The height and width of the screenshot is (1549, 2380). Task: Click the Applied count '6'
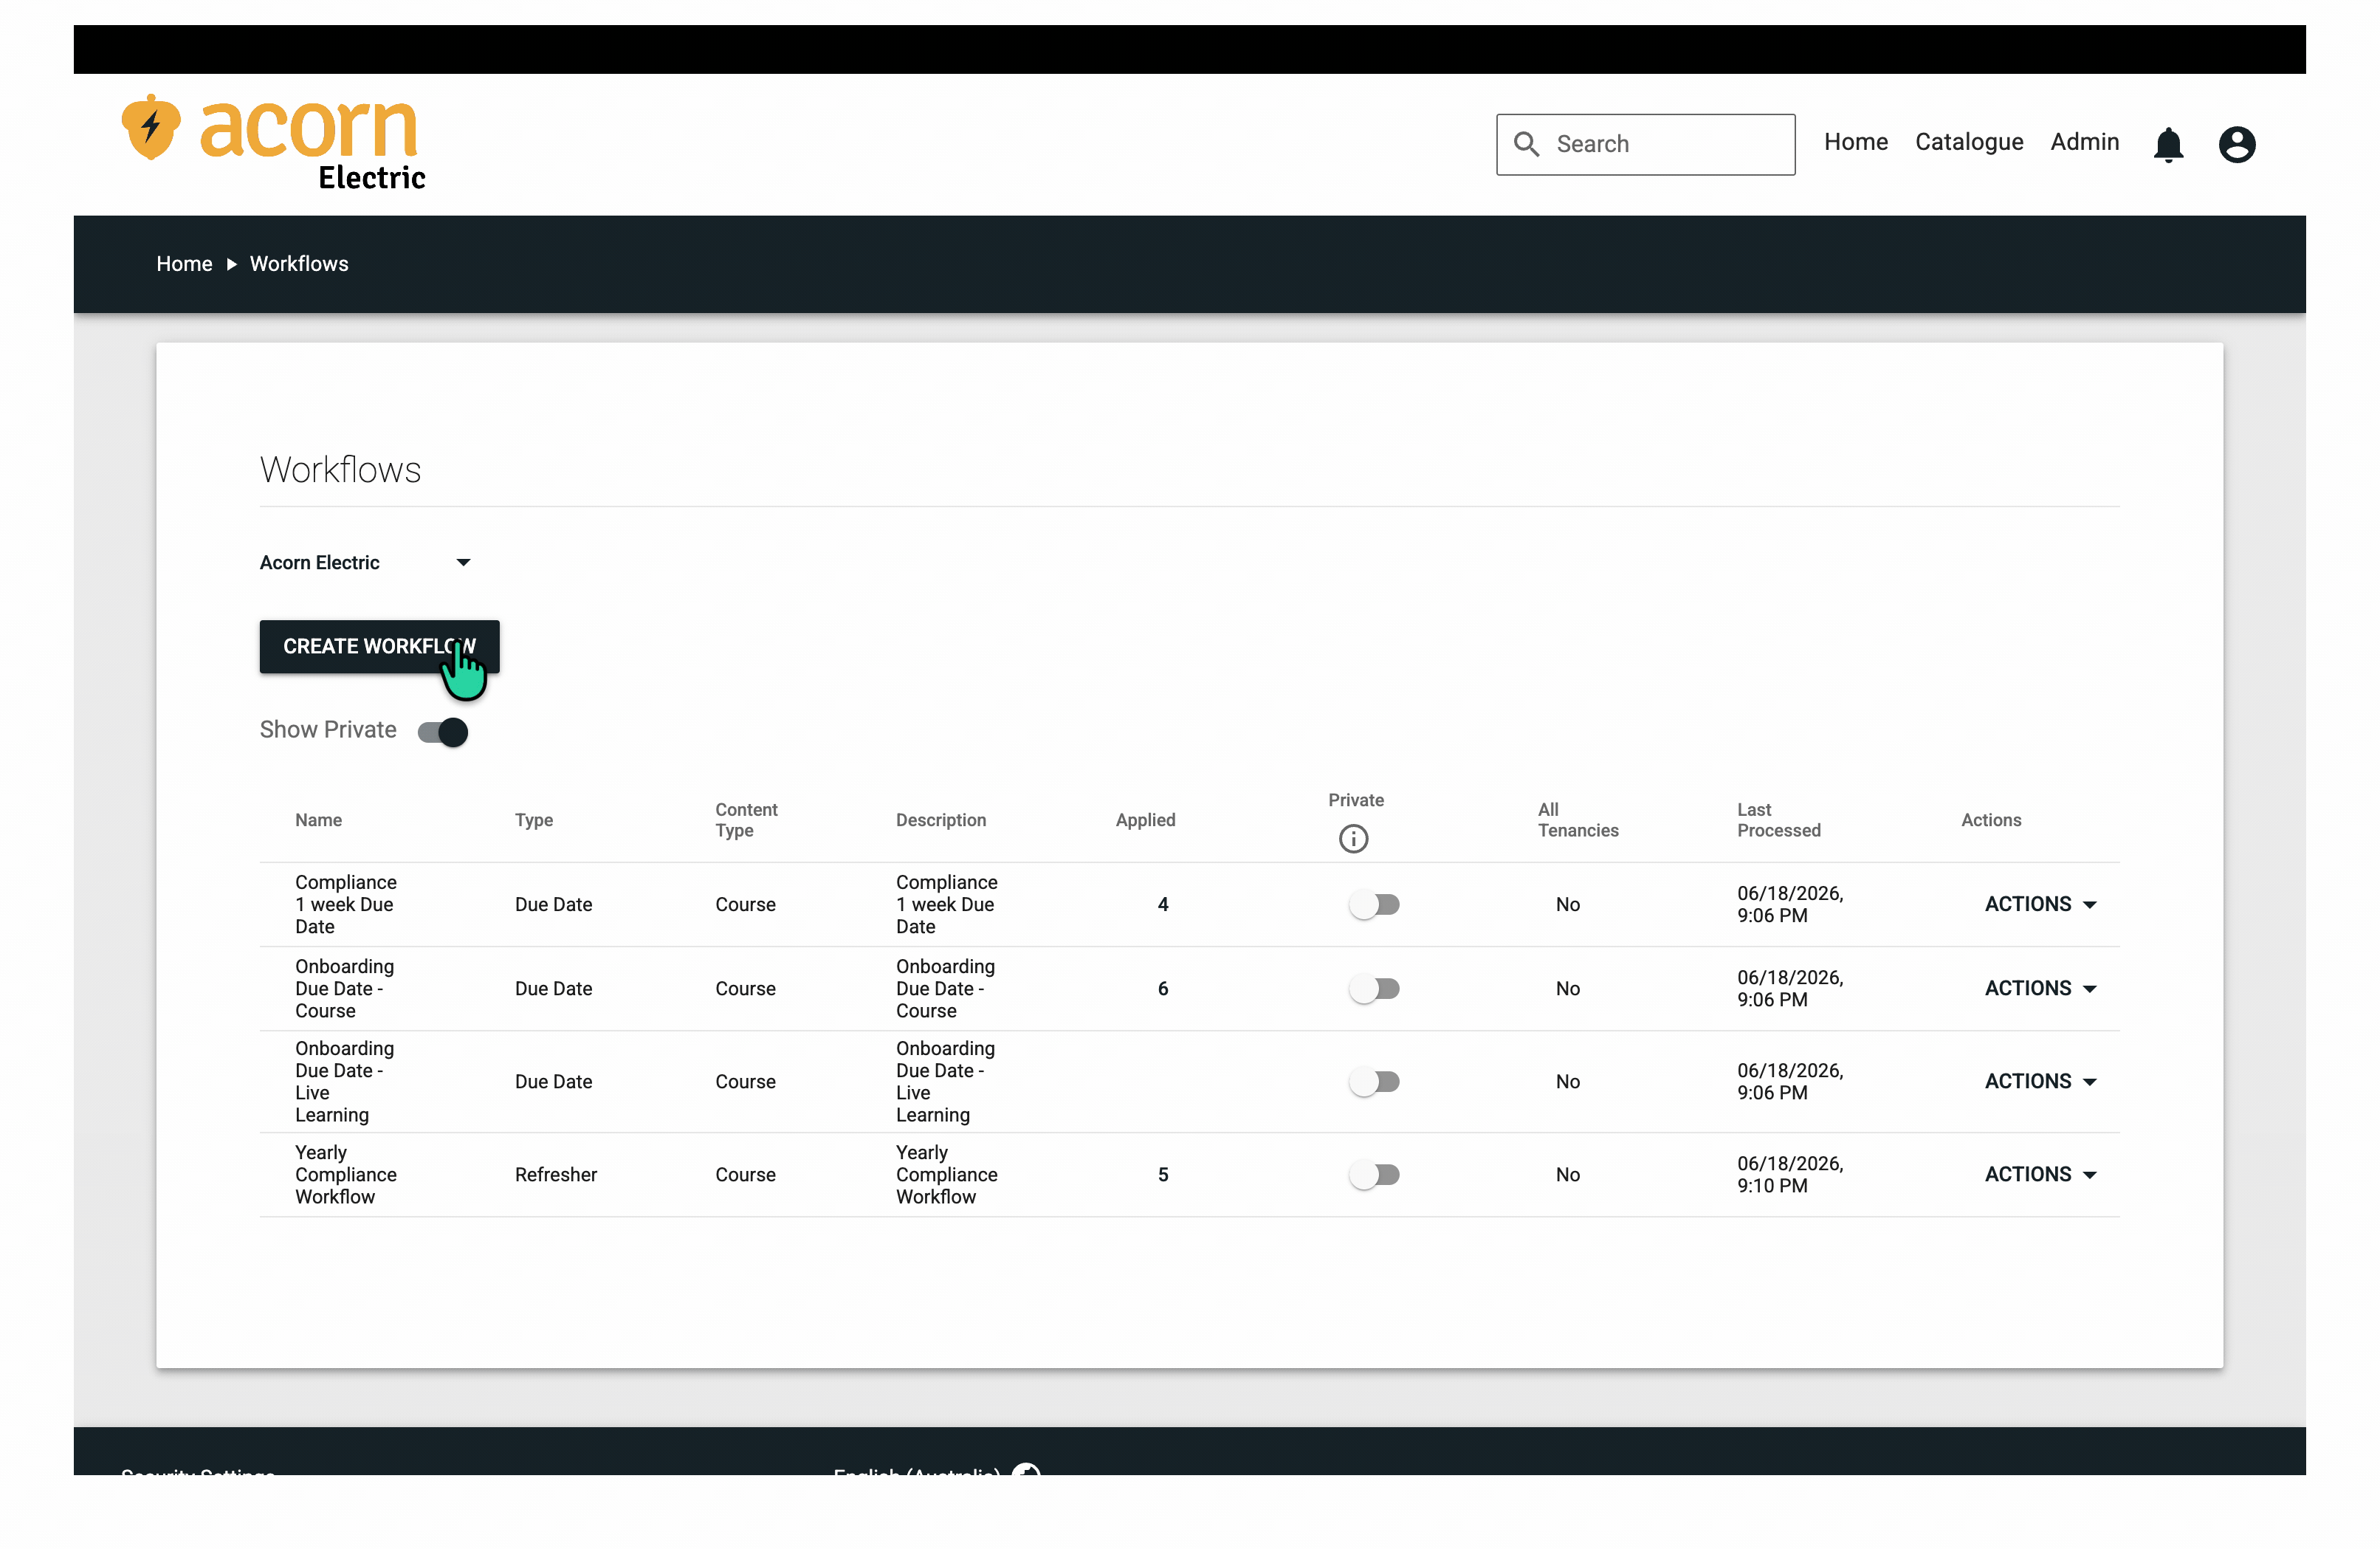1162,988
